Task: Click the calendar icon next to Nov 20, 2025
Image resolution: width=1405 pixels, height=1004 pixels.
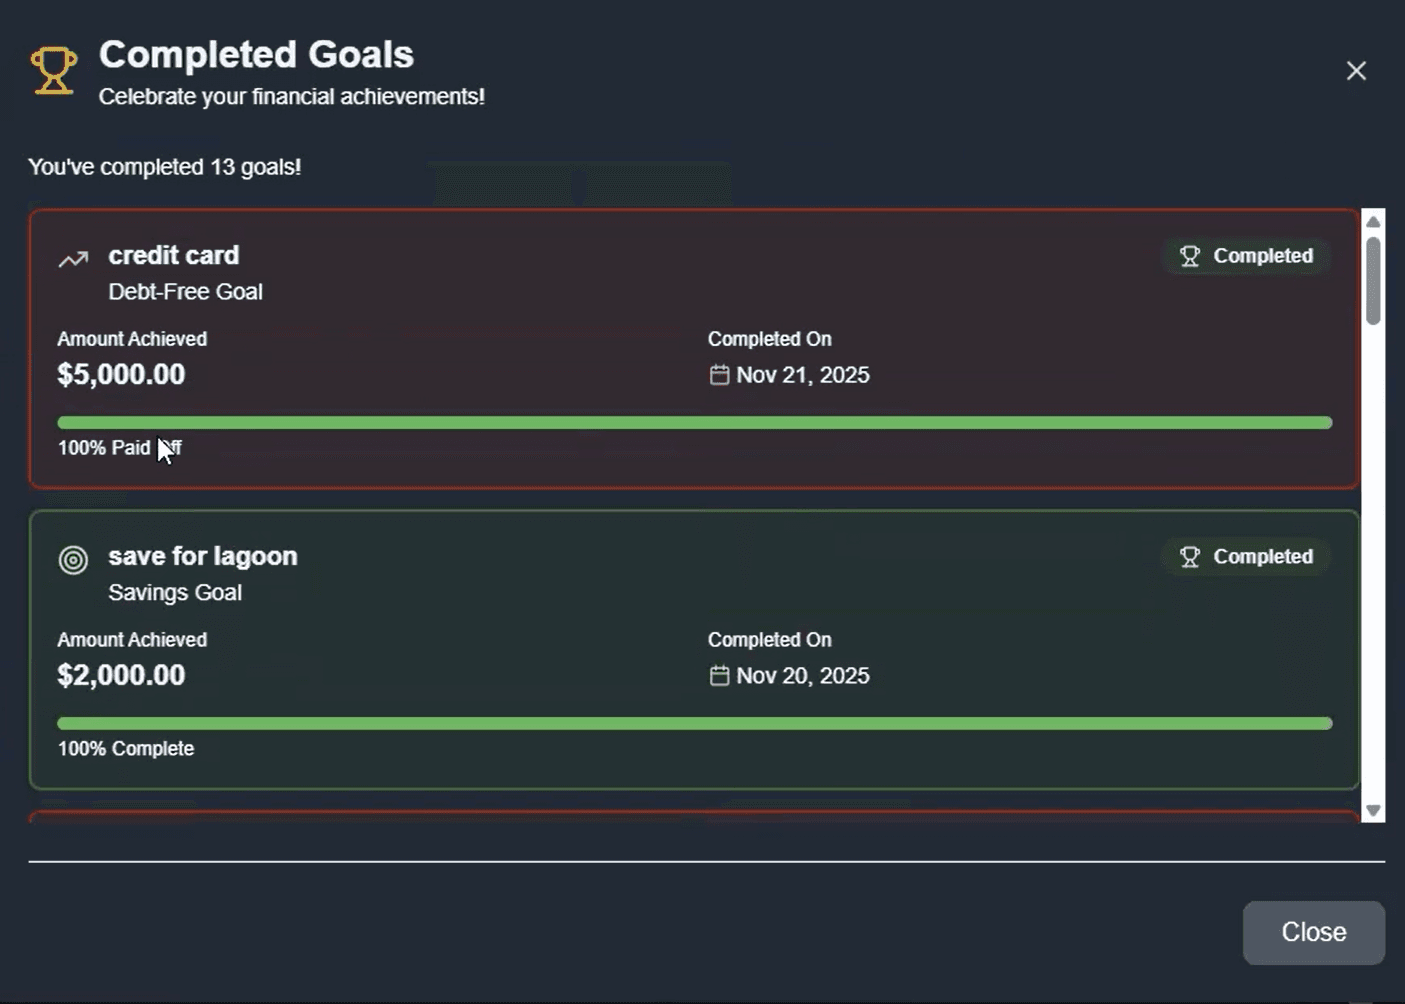Action: 719,675
